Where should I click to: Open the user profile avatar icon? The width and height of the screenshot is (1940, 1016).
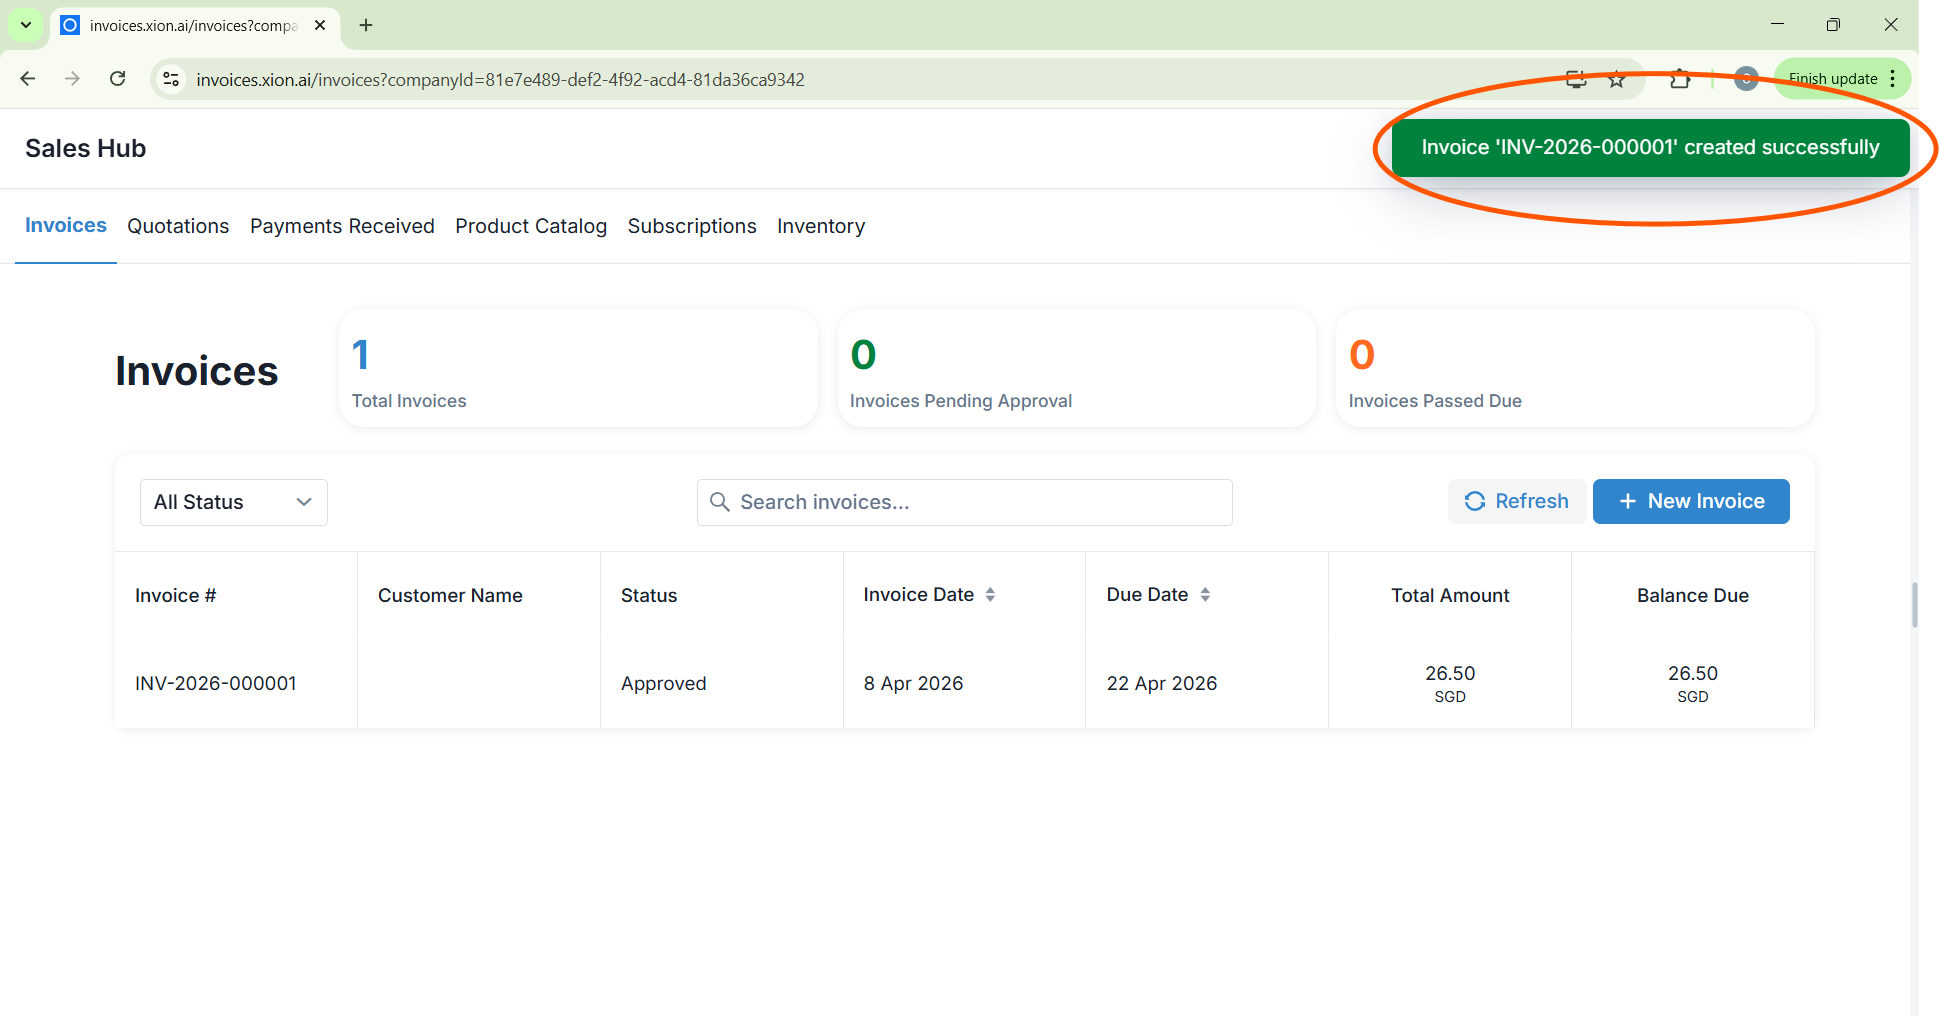tap(1746, 79)
